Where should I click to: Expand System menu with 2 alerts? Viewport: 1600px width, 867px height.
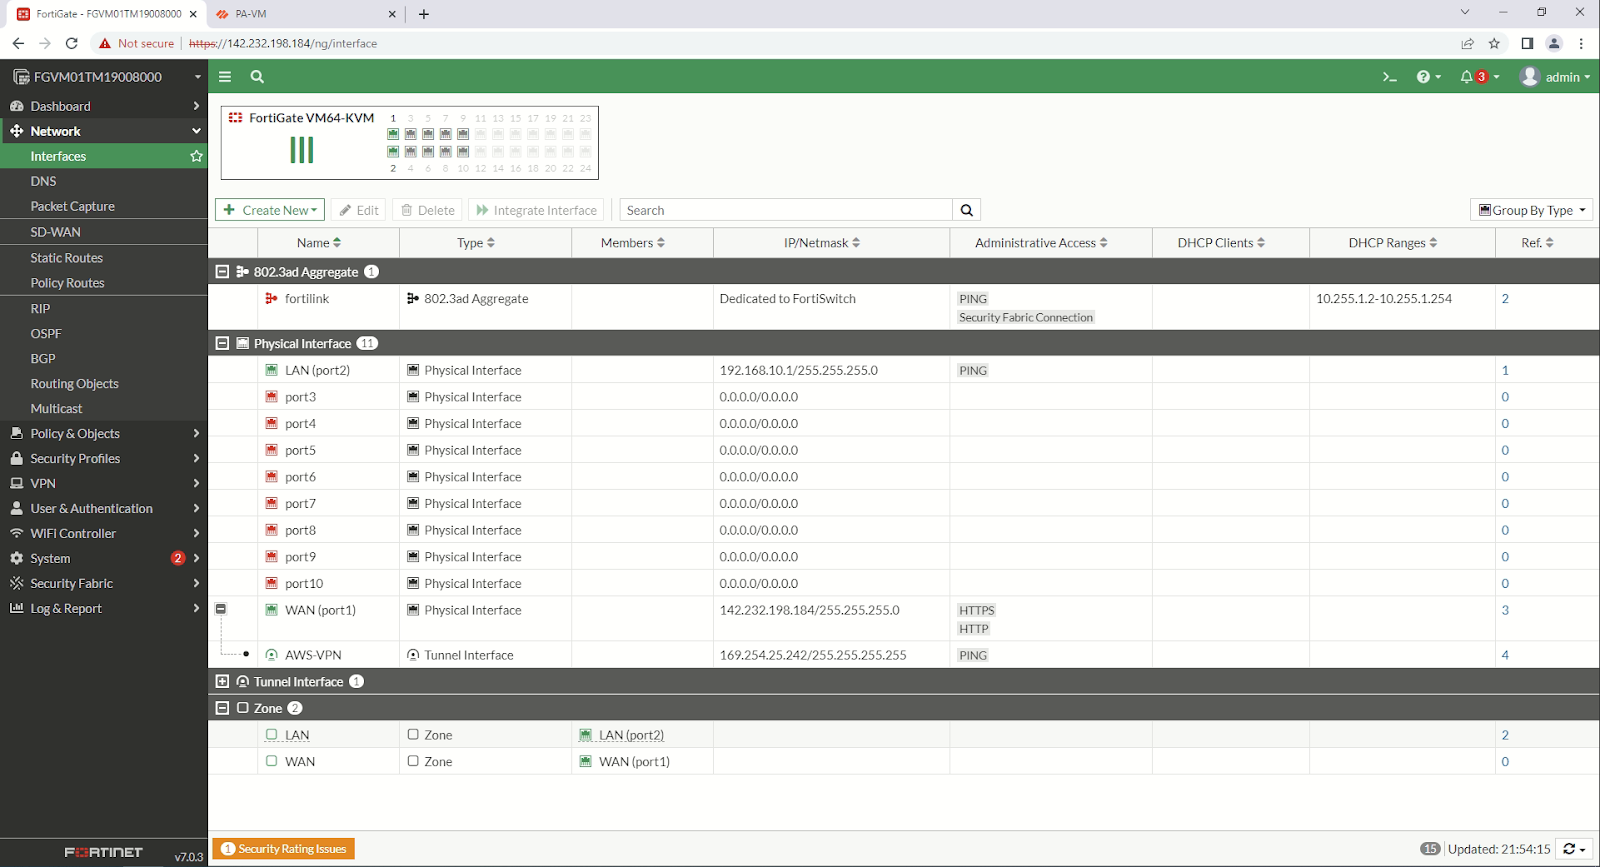pyautogui.click(x=104, y=558)
